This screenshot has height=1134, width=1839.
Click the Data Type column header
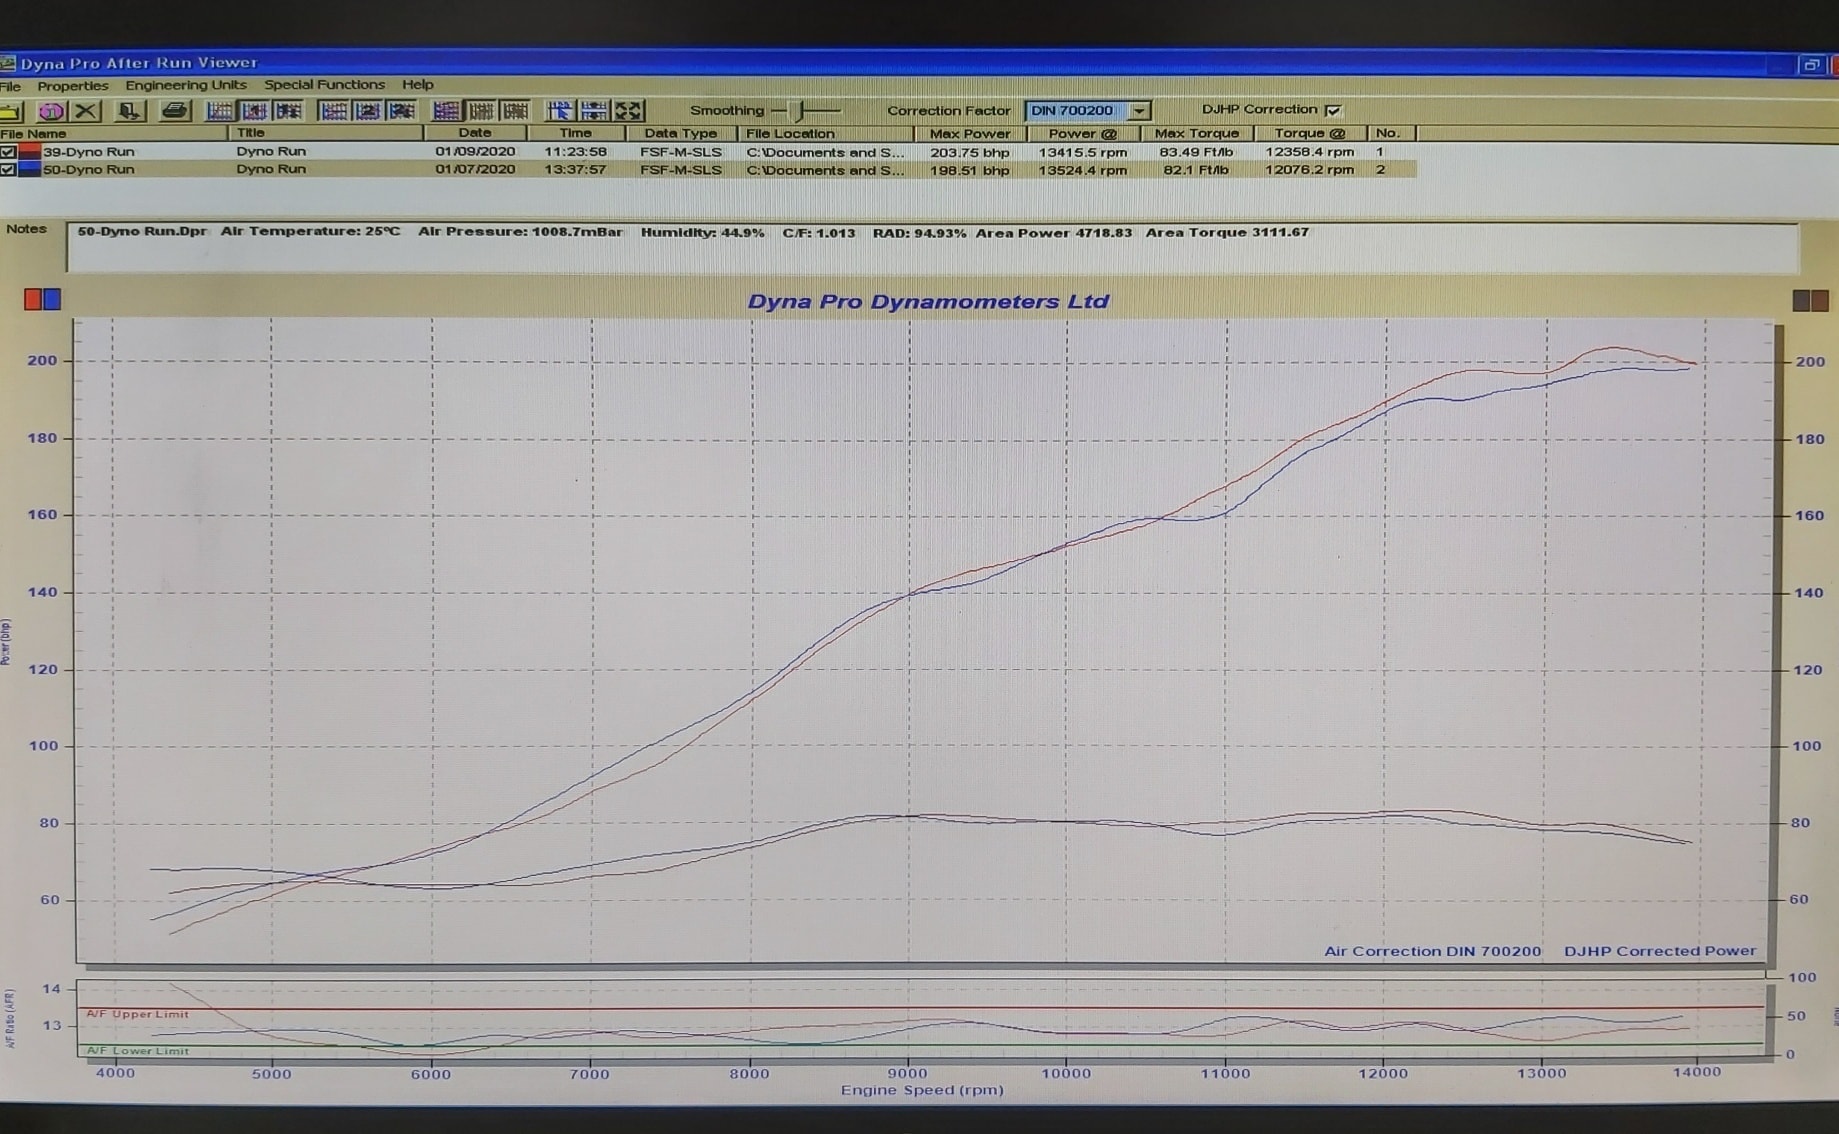(x=681, y=133)
